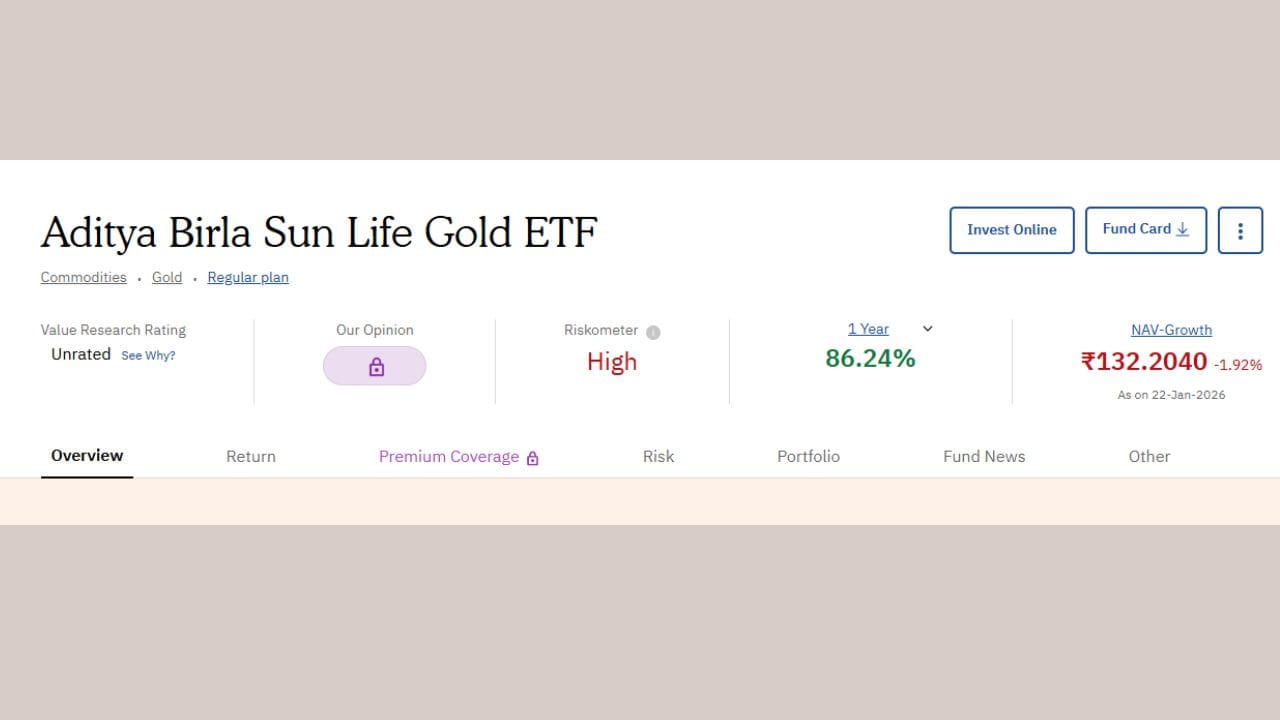Open the three-dot more options menu
Image resolution: width=1280 pixels, height=720 pixels.
tap(1240, 230)
